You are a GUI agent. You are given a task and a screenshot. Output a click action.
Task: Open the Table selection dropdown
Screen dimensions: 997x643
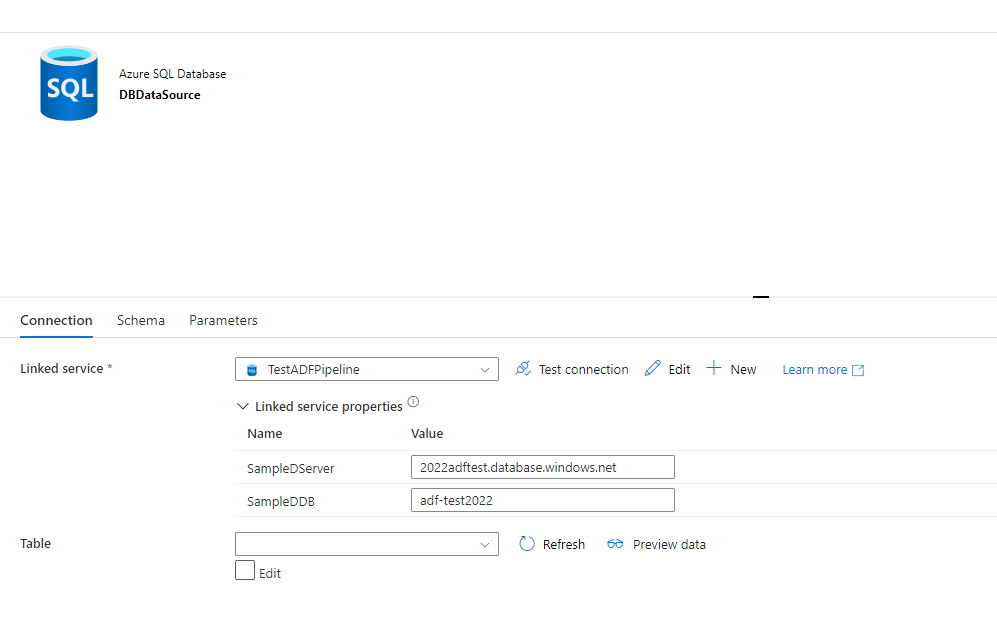click(366, 544)
